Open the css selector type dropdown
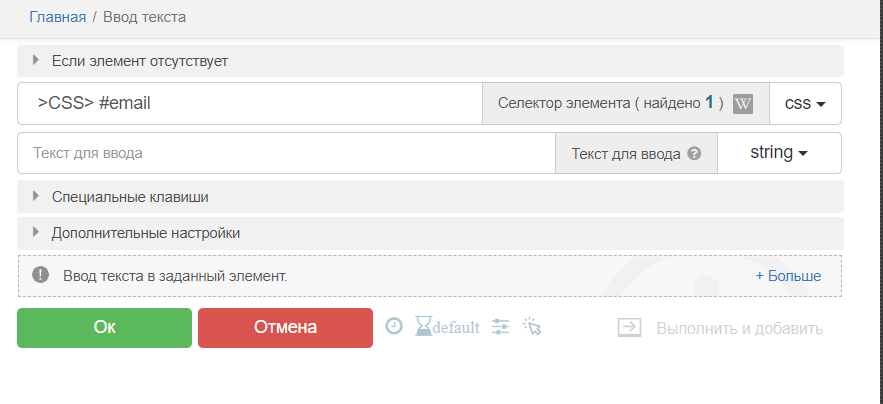The image size is (883, 404). click(x=804, y=103)
